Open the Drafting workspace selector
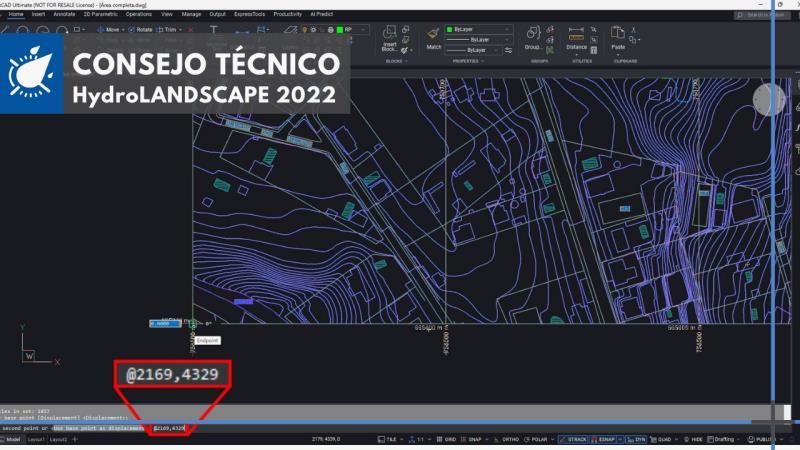 724,439
